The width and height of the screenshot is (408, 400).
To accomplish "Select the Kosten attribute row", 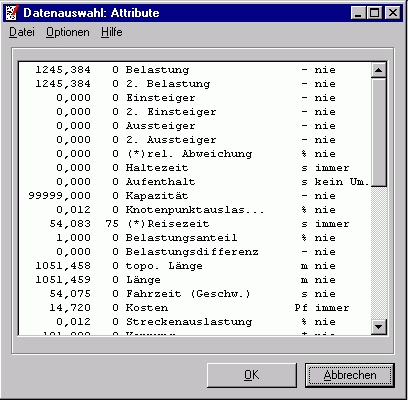I will click(195, 308).
